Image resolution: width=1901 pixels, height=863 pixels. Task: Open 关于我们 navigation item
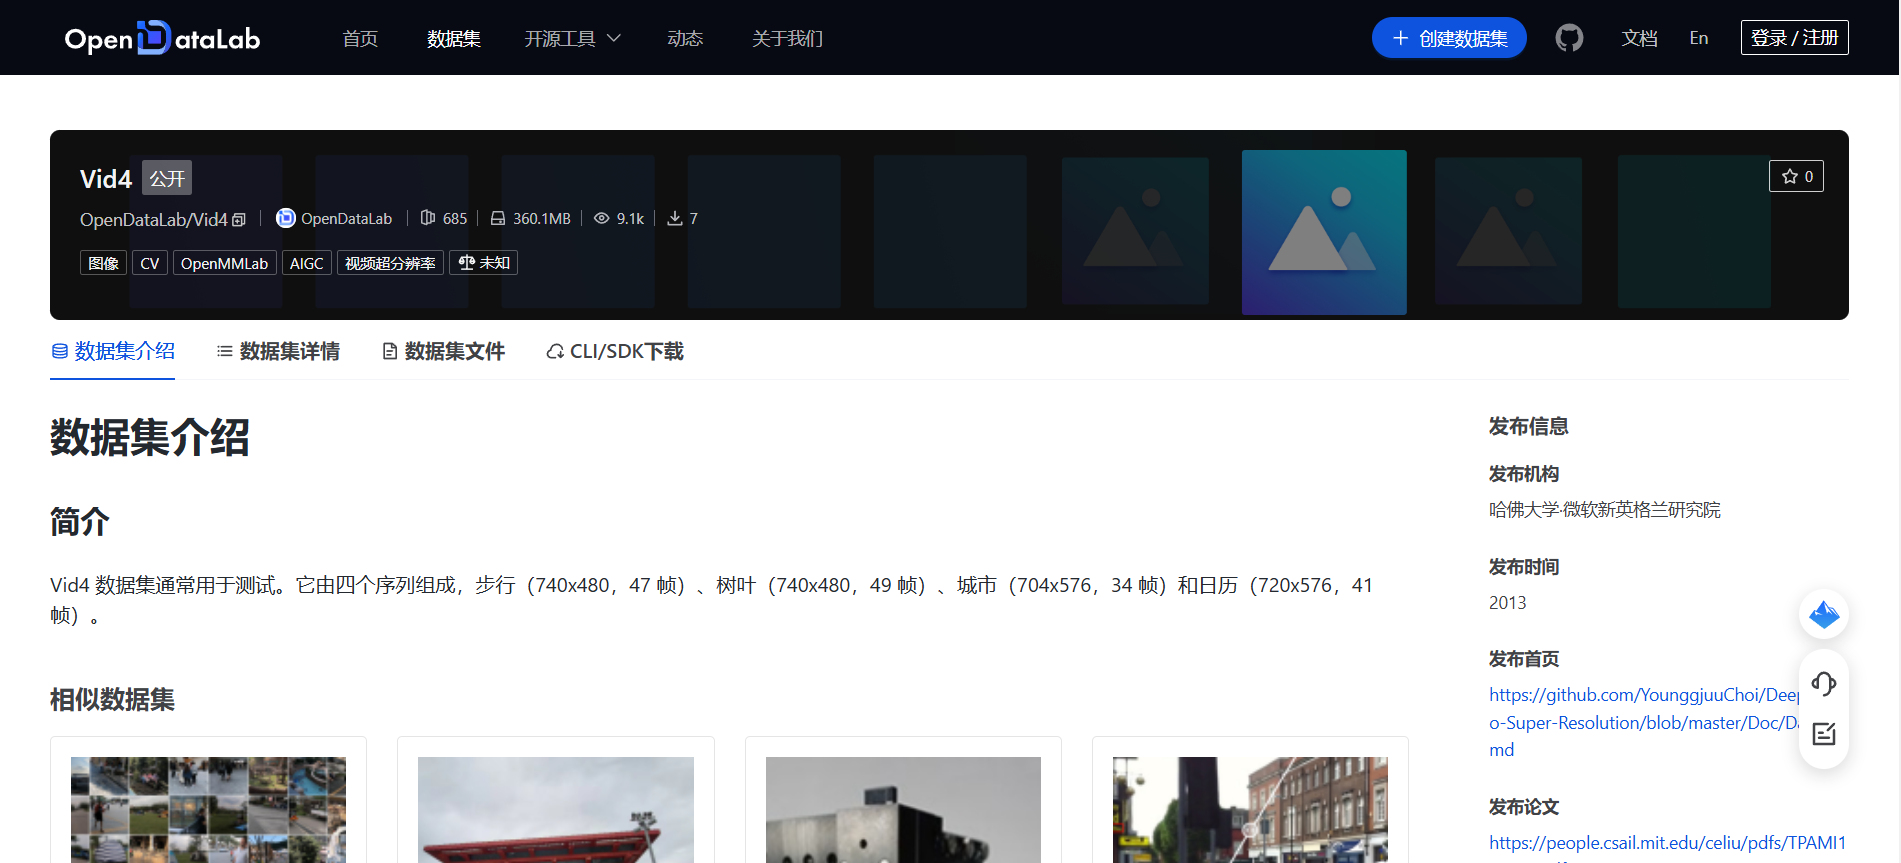click(787, 38)
